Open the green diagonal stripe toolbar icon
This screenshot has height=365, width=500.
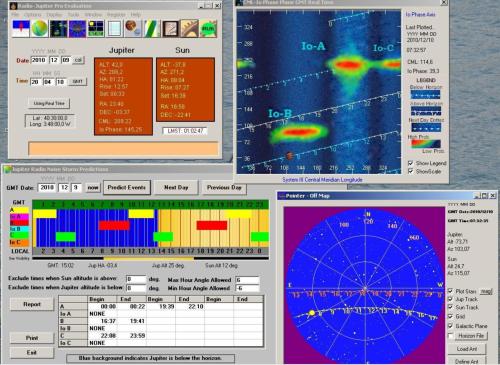(x=152, y=28)
